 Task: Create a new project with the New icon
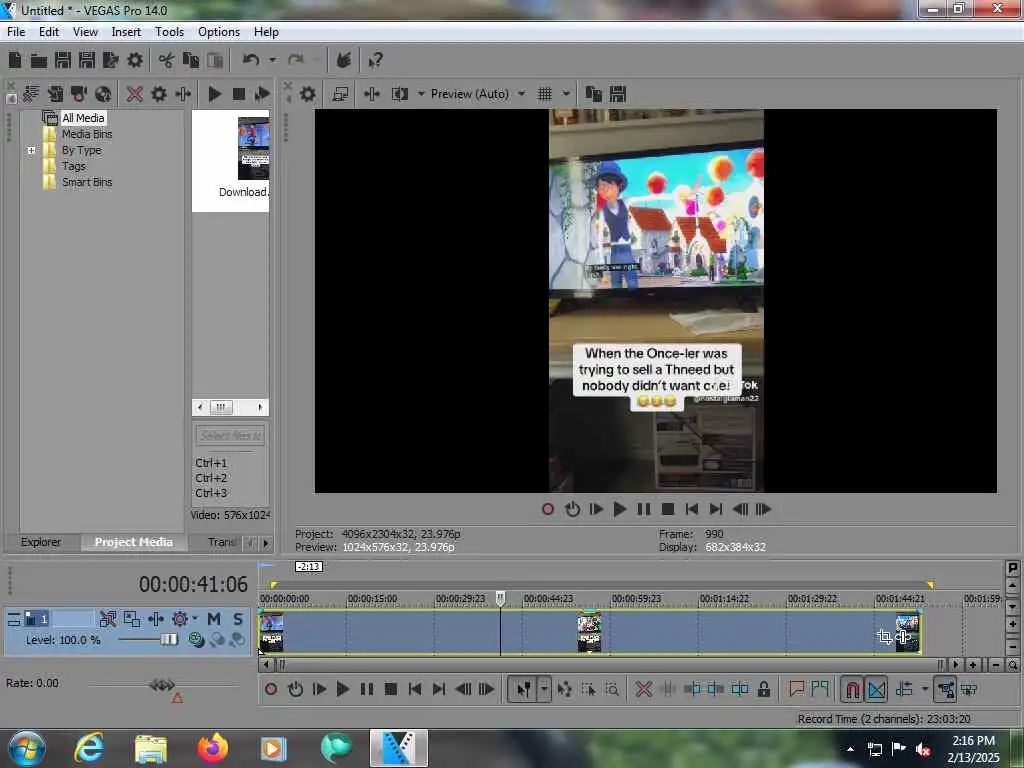click(15, 60)
